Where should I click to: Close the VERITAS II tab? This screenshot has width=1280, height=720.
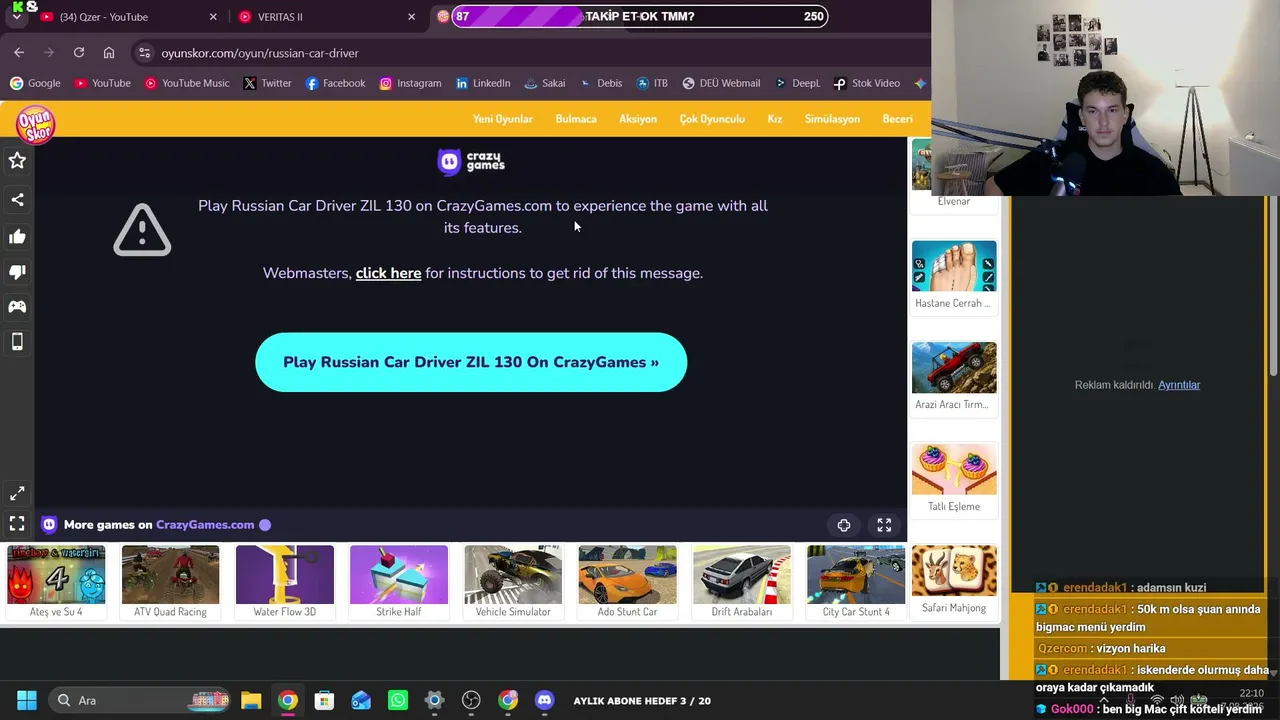[411, 17]
